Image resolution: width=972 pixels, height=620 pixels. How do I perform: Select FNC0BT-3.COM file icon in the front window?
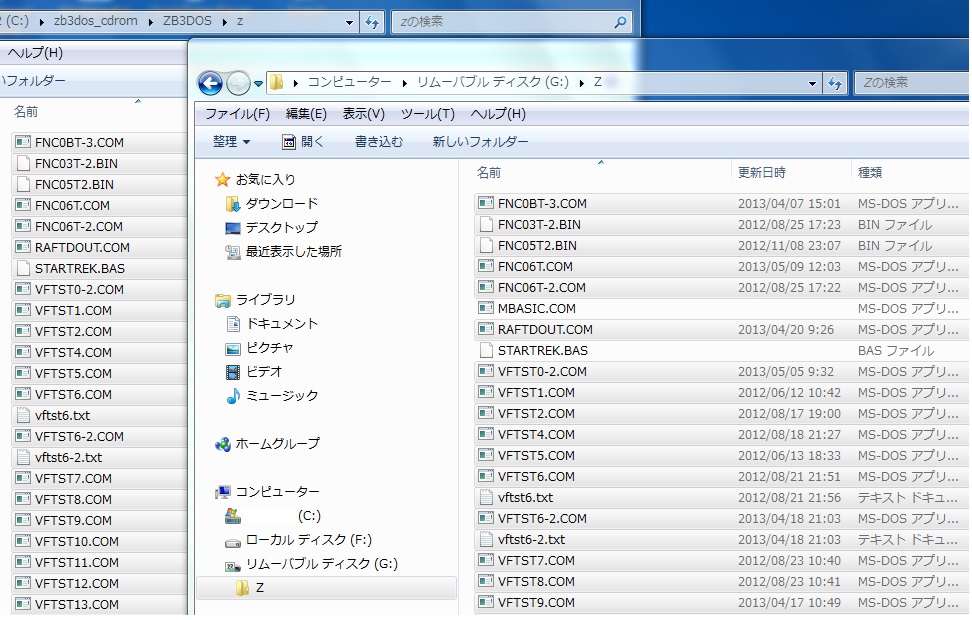[x=486, y=203]
